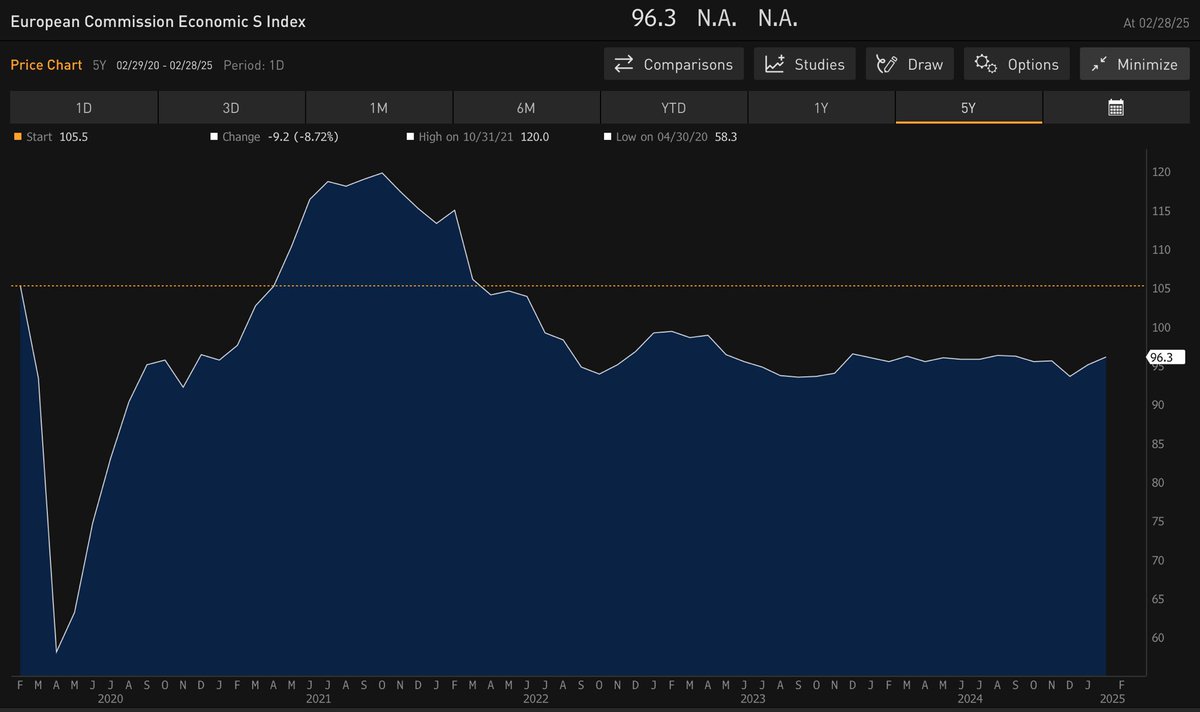Choose the YTD time range

673,108
